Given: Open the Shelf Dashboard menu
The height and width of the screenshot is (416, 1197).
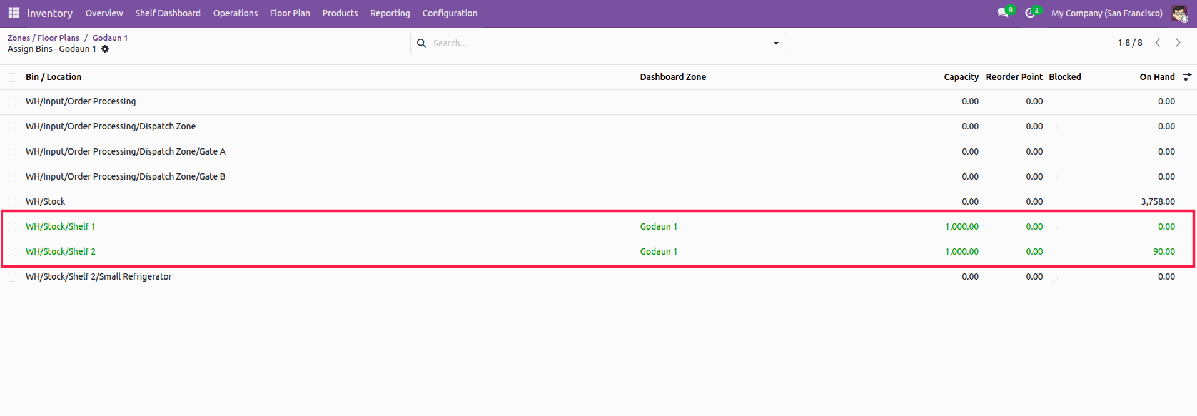Looking at the screenshot, I should pyautogui.click(x=168, y=13).
